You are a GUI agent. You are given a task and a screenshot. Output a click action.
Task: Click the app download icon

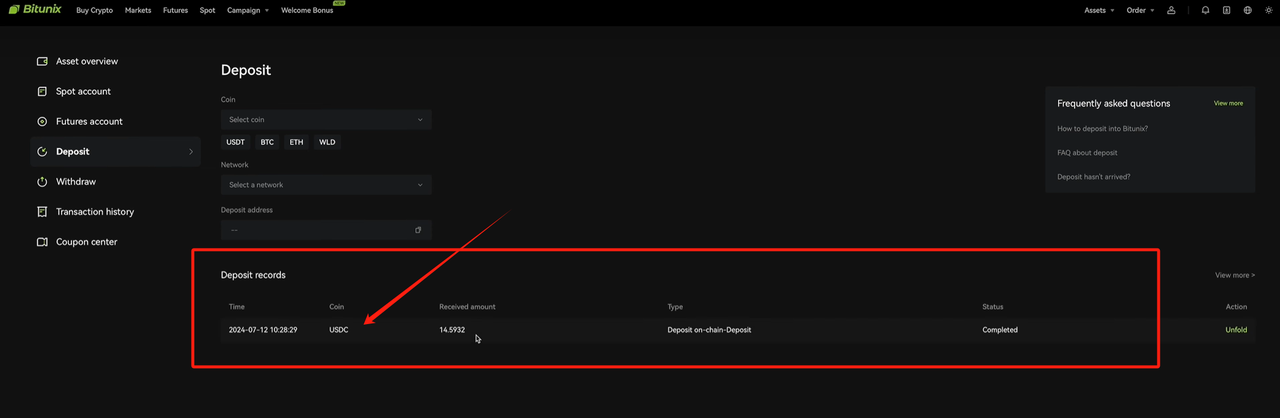pos(1226,10)
